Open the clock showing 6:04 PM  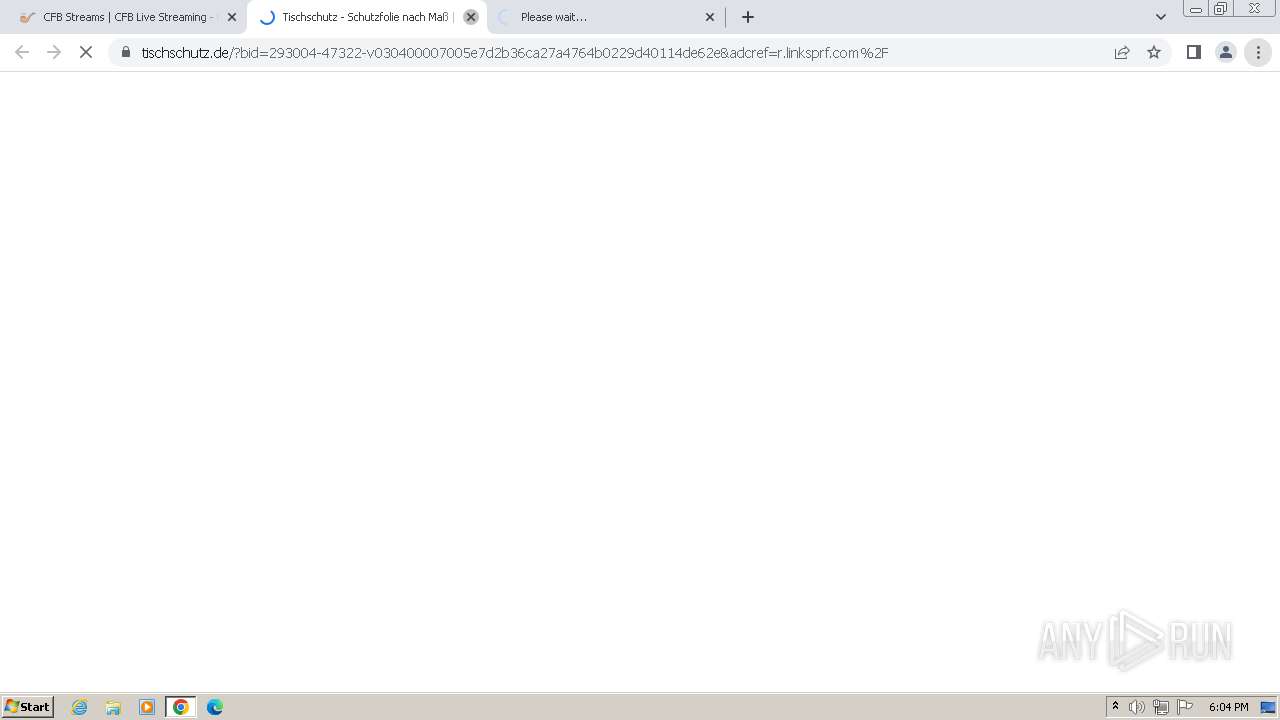1228,707
